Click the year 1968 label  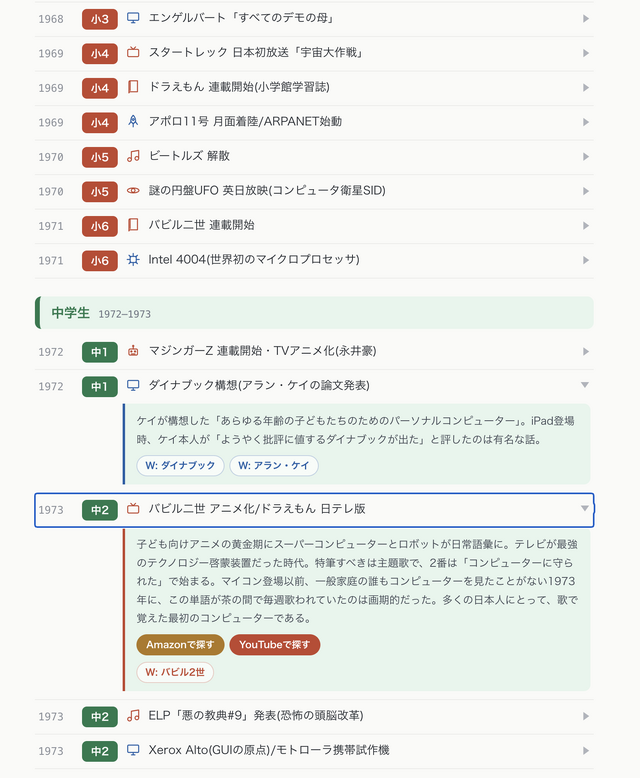pos(51,19)
